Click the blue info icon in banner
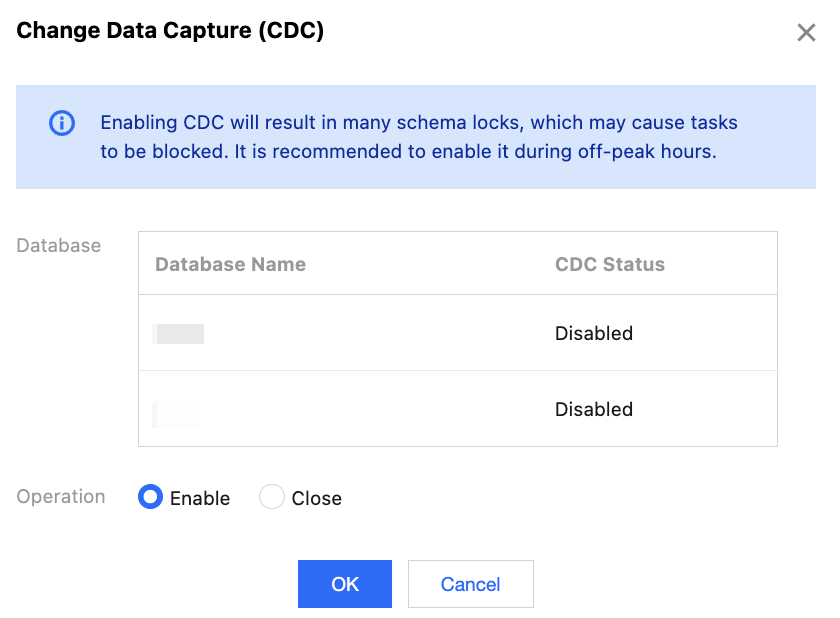 pyautogui.click(x=62, y=124)
